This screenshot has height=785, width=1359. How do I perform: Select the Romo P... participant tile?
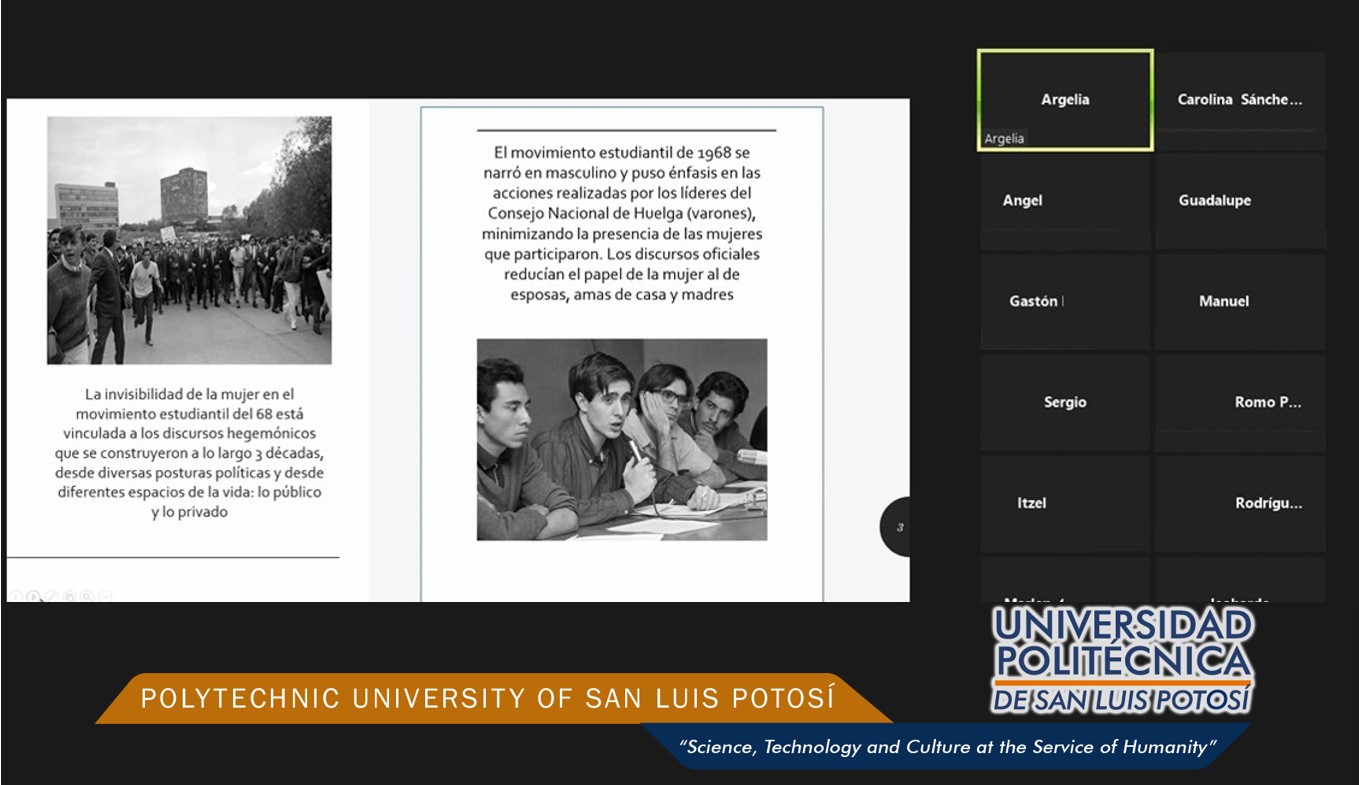click(x=1240, y=403)
